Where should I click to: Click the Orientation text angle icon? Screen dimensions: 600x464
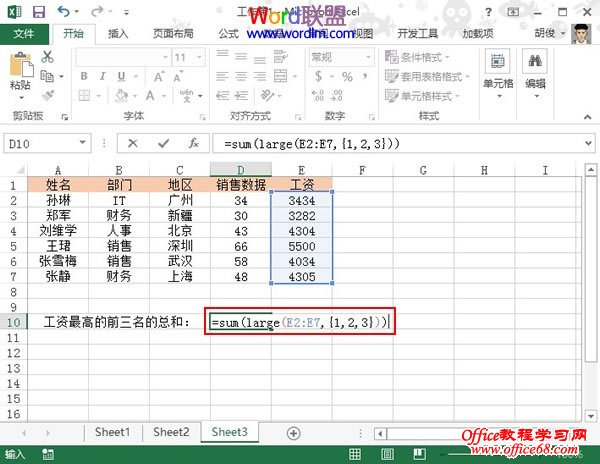[x=267, y=95]
